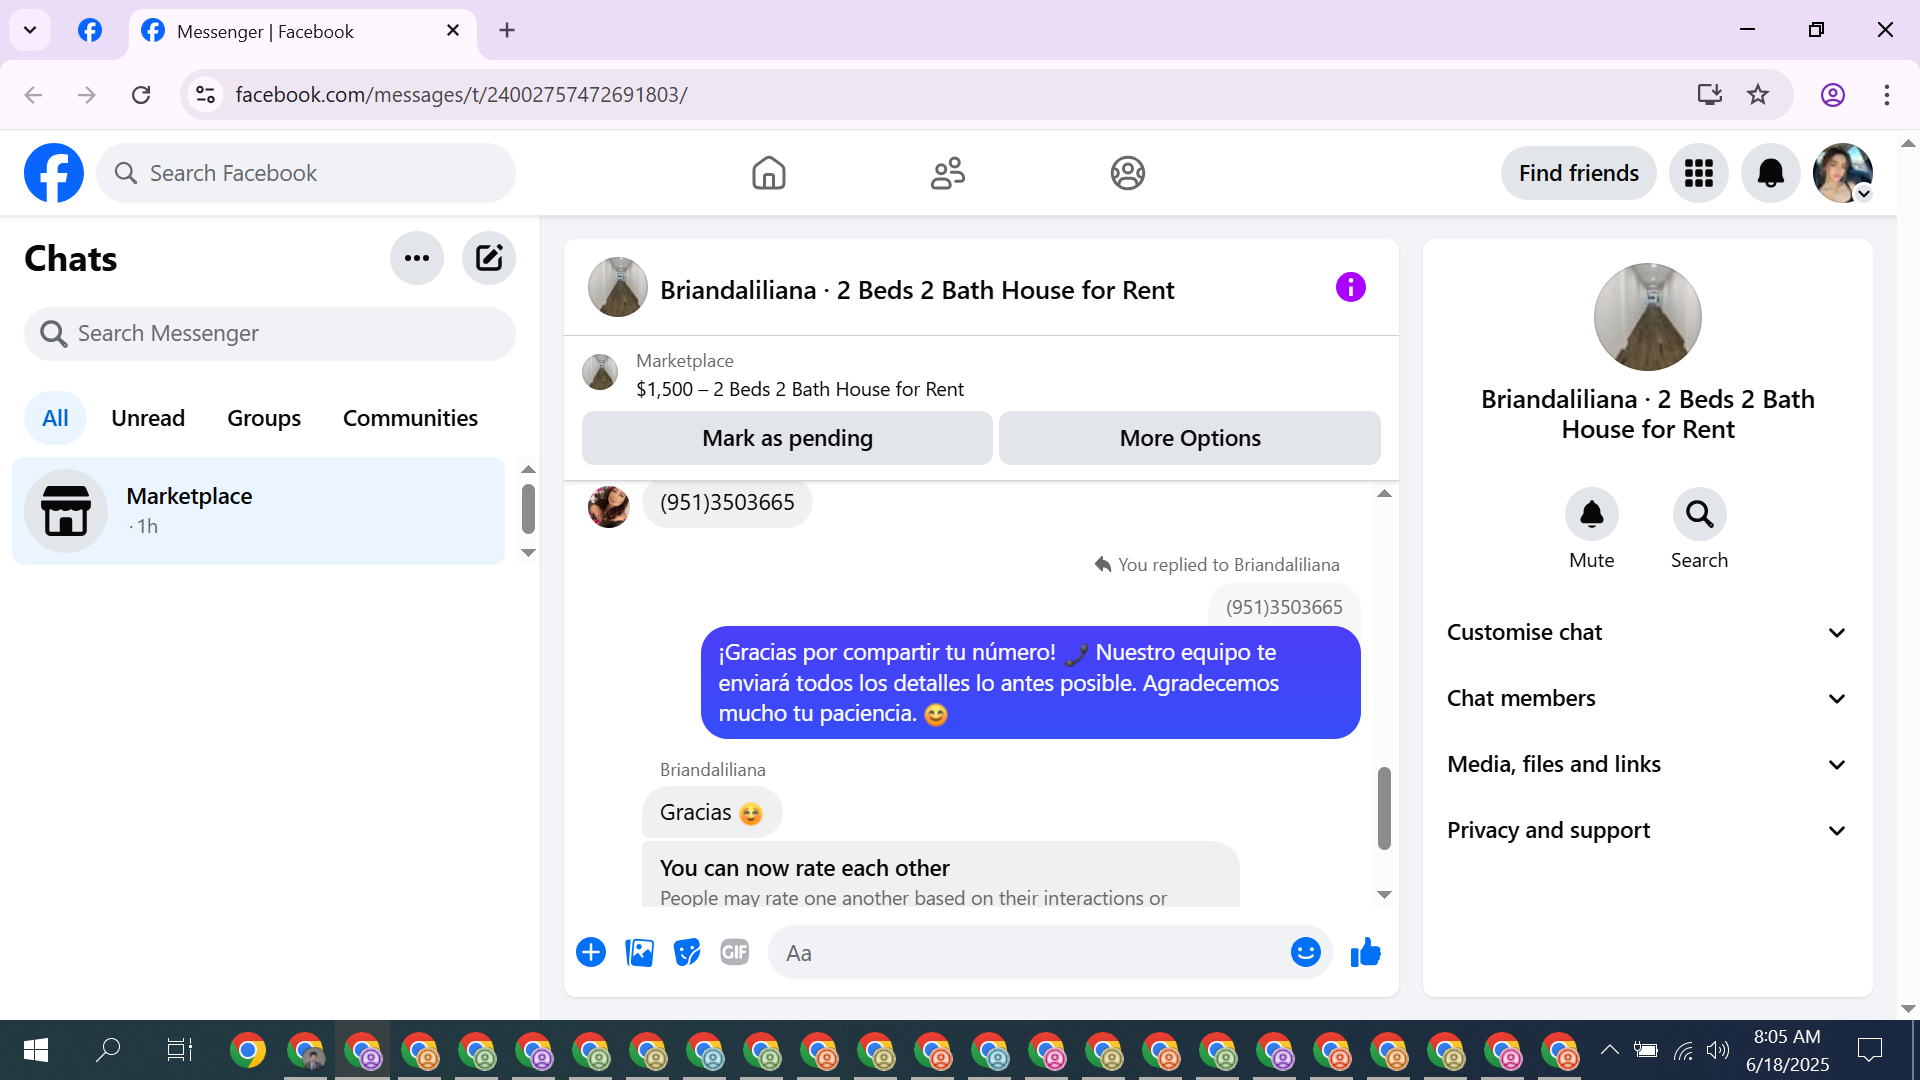Open site information icon in address bar
This screenshot has height=1080, width=1920.
(205, 94)
